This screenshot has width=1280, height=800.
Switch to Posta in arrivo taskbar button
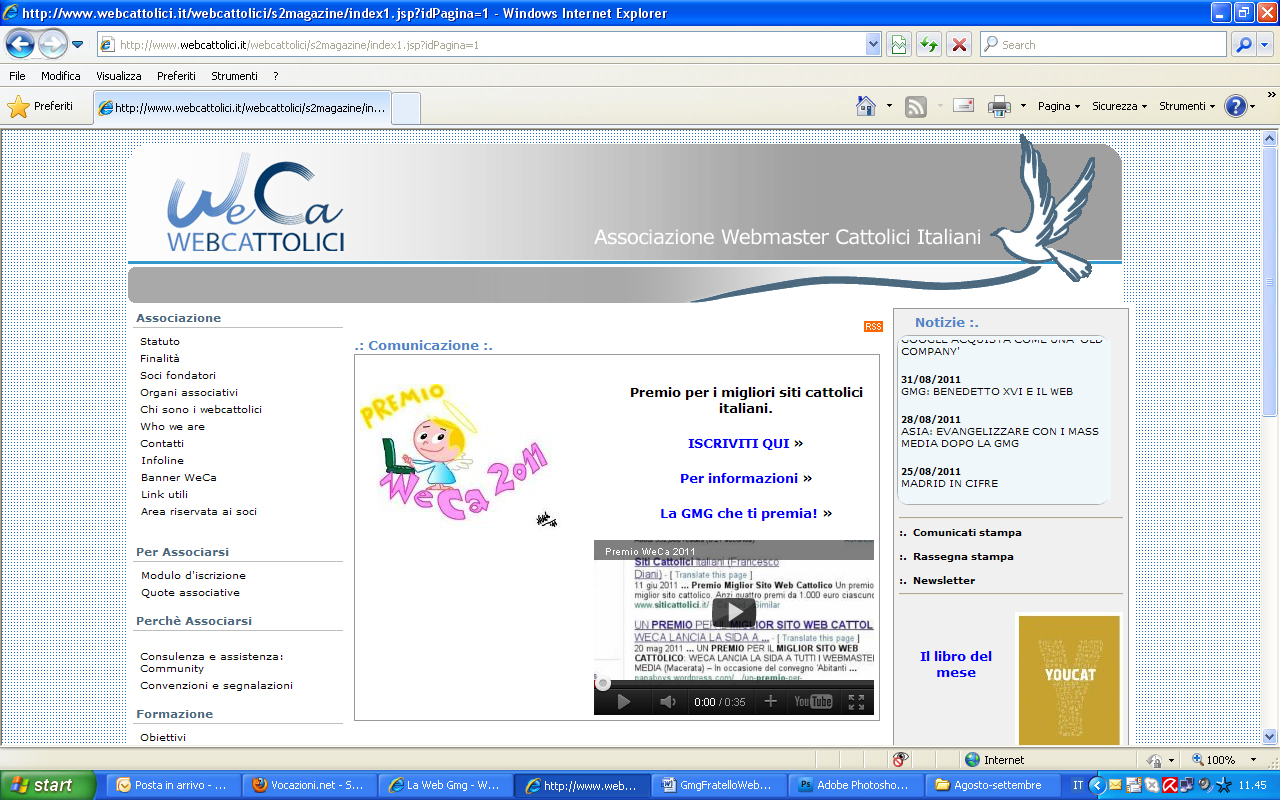(172, 785)
